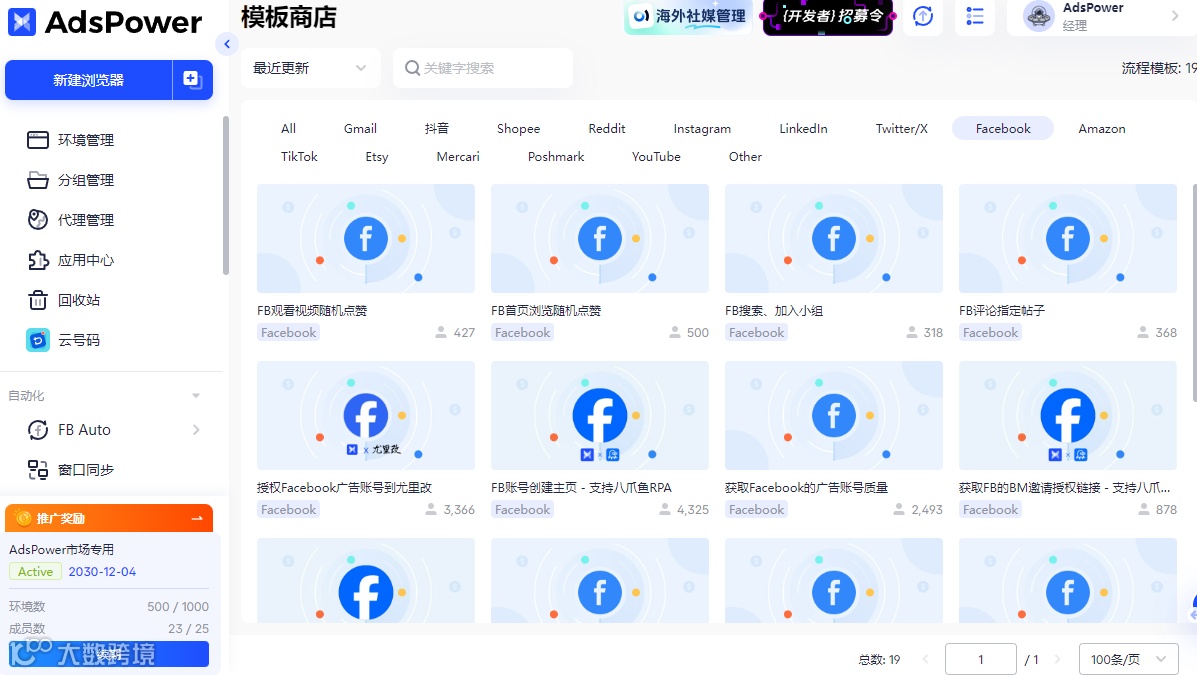1197x675 pixels.
Task: Click the 新建浏览器 button
Action: tap(89, 80)
